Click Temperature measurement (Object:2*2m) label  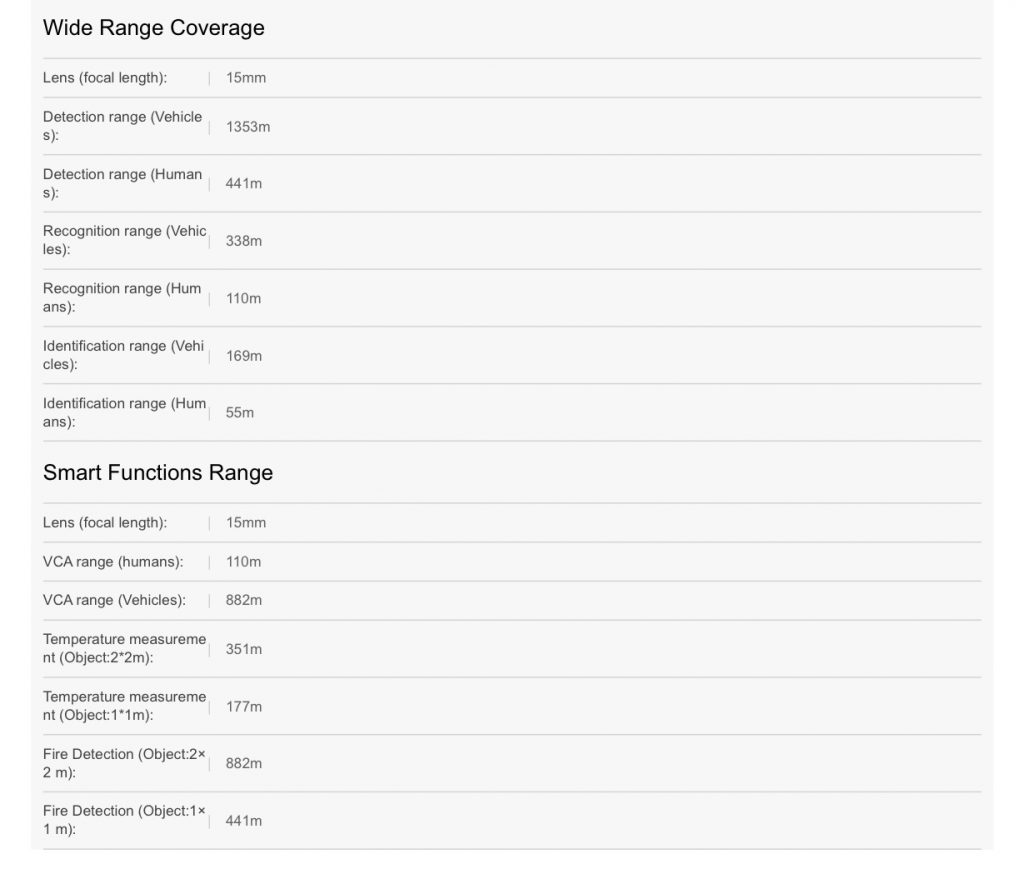(x=124, y=648)
